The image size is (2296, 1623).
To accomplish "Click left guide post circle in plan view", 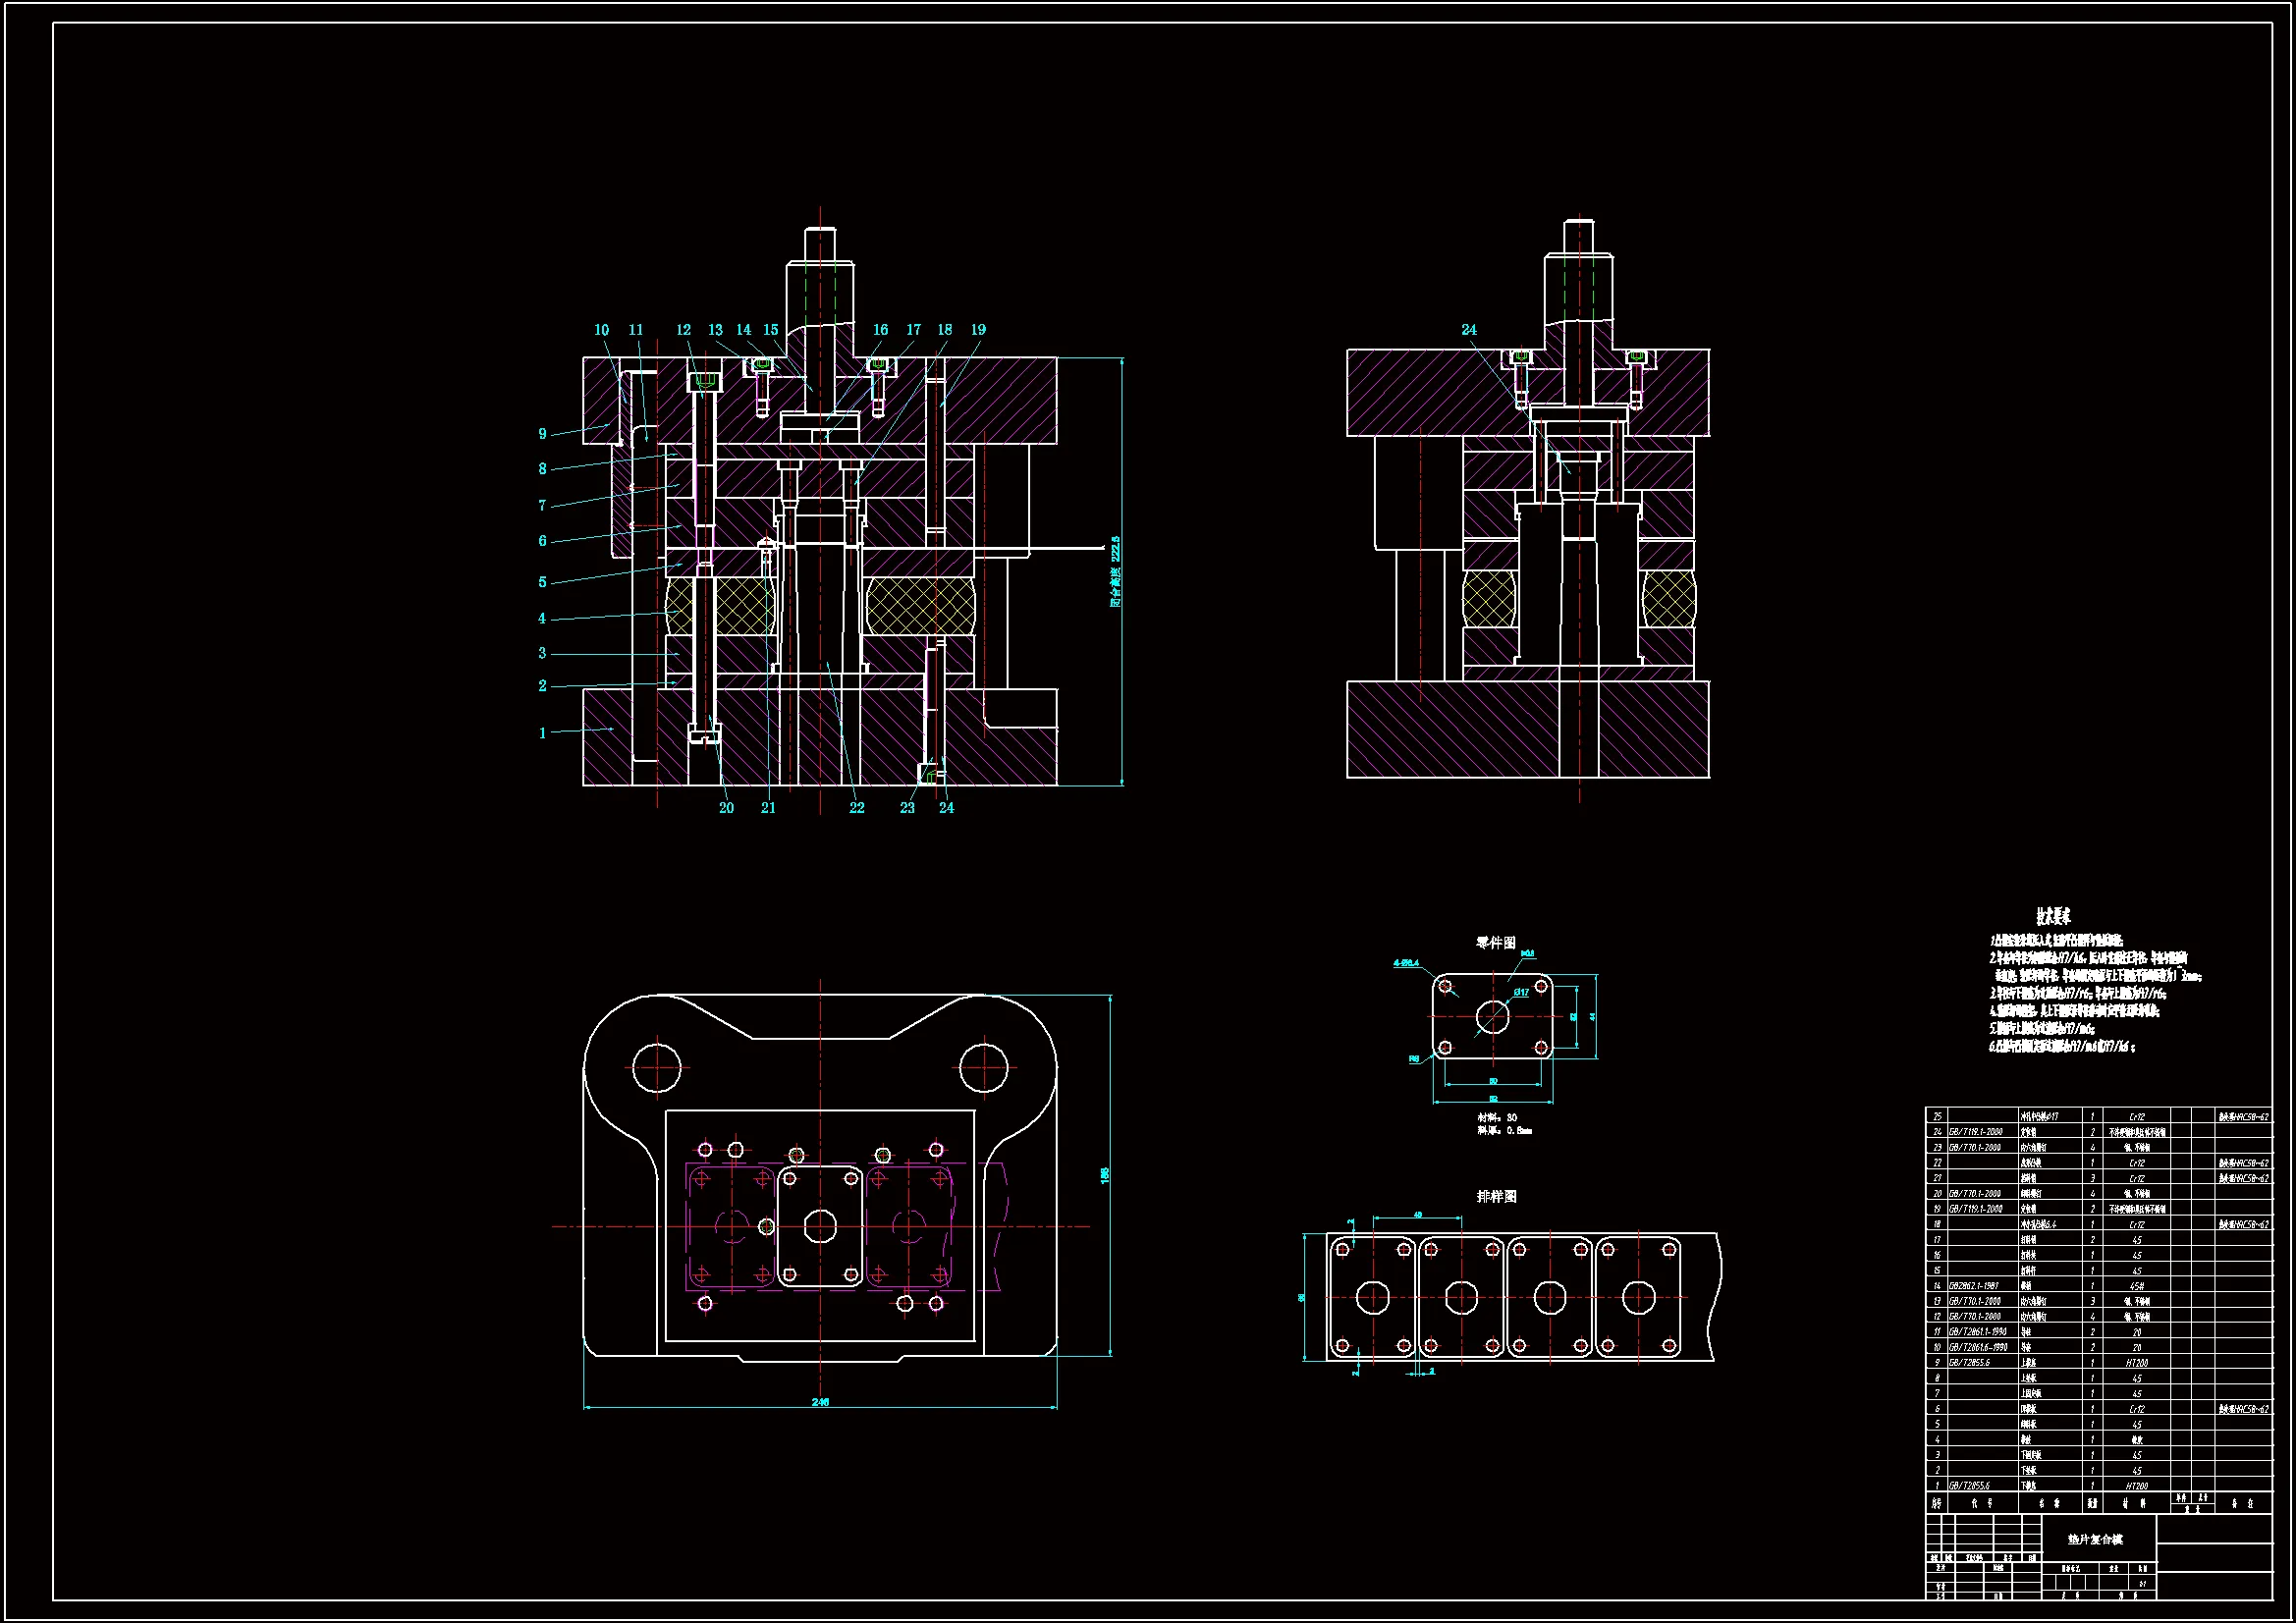I will (x=656, y=1068).
